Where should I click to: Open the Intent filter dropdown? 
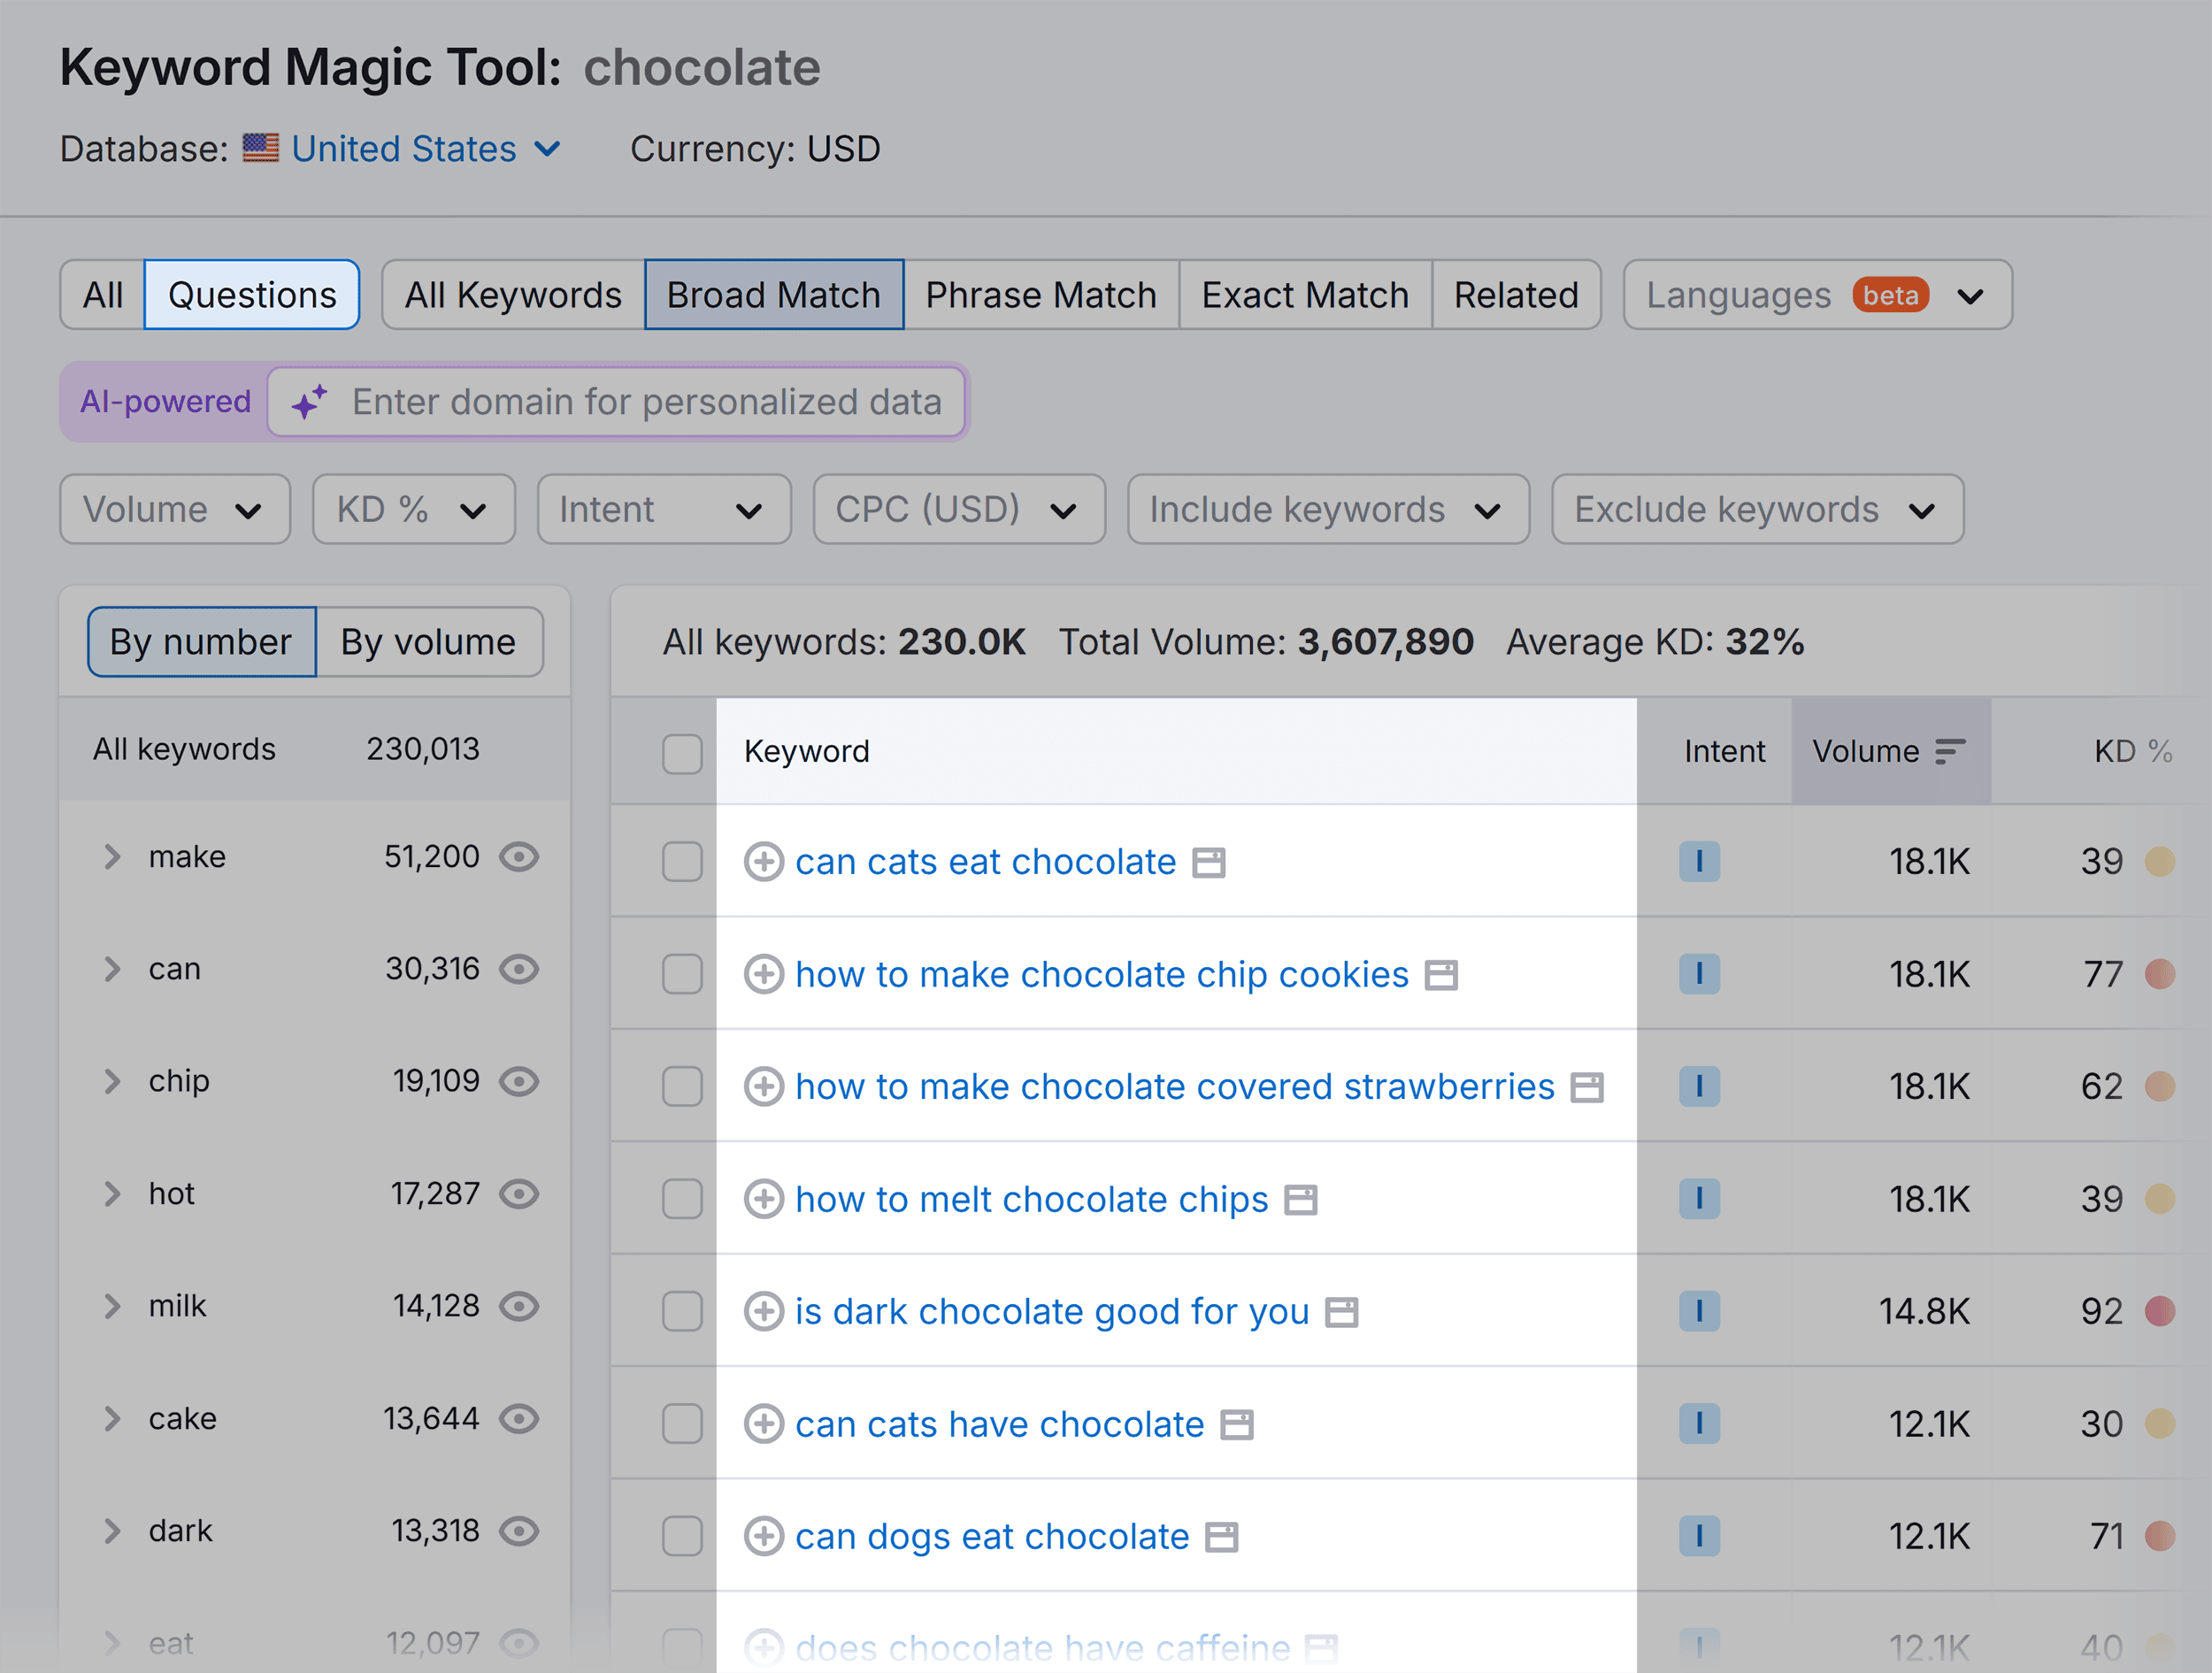click(664, 509)
